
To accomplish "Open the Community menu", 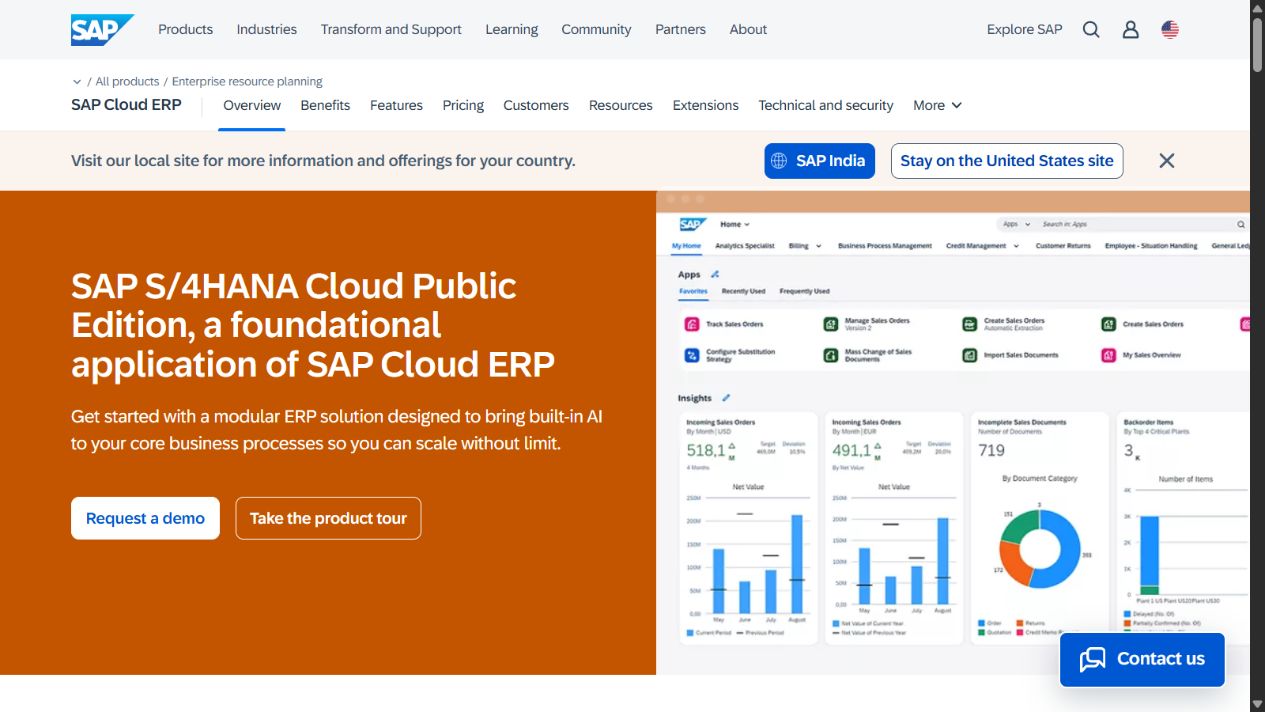I will (596, 30).
